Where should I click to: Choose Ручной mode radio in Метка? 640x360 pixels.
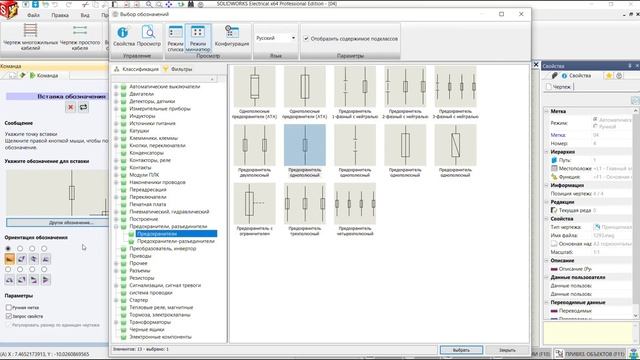(595, 126)
